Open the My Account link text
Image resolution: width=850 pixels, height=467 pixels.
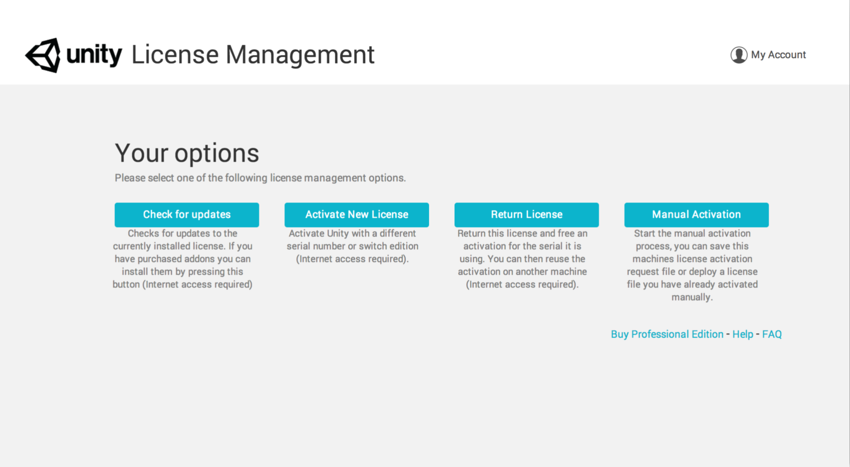point(778,55)
